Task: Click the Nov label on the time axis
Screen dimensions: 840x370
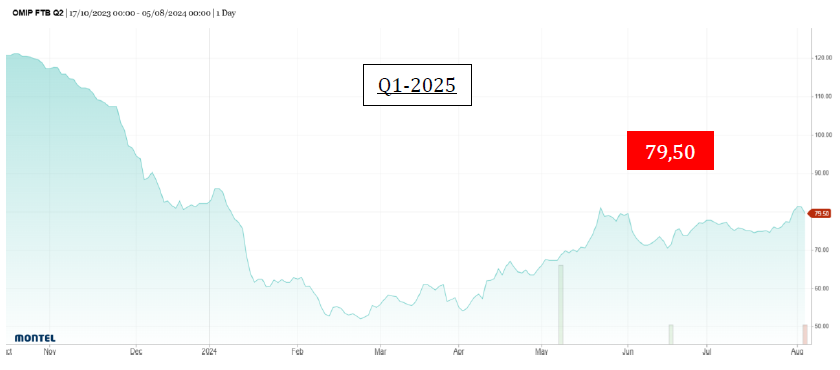Action: point(49,352)
